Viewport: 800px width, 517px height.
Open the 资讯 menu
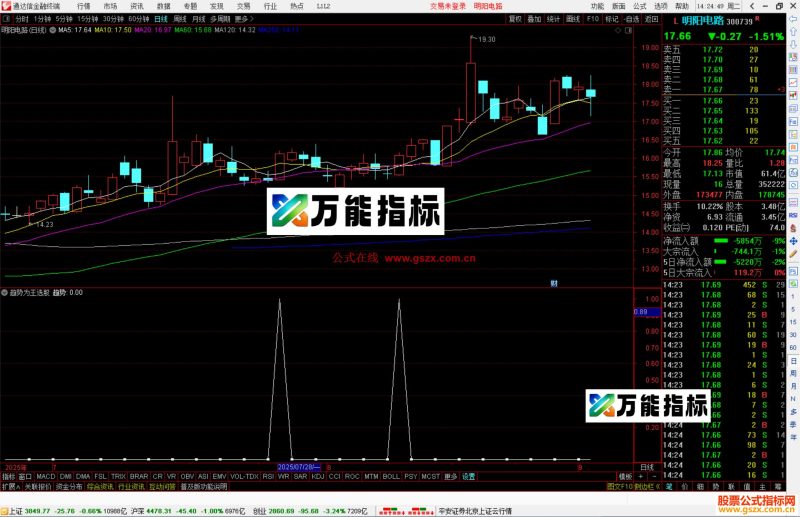point(137,6)
